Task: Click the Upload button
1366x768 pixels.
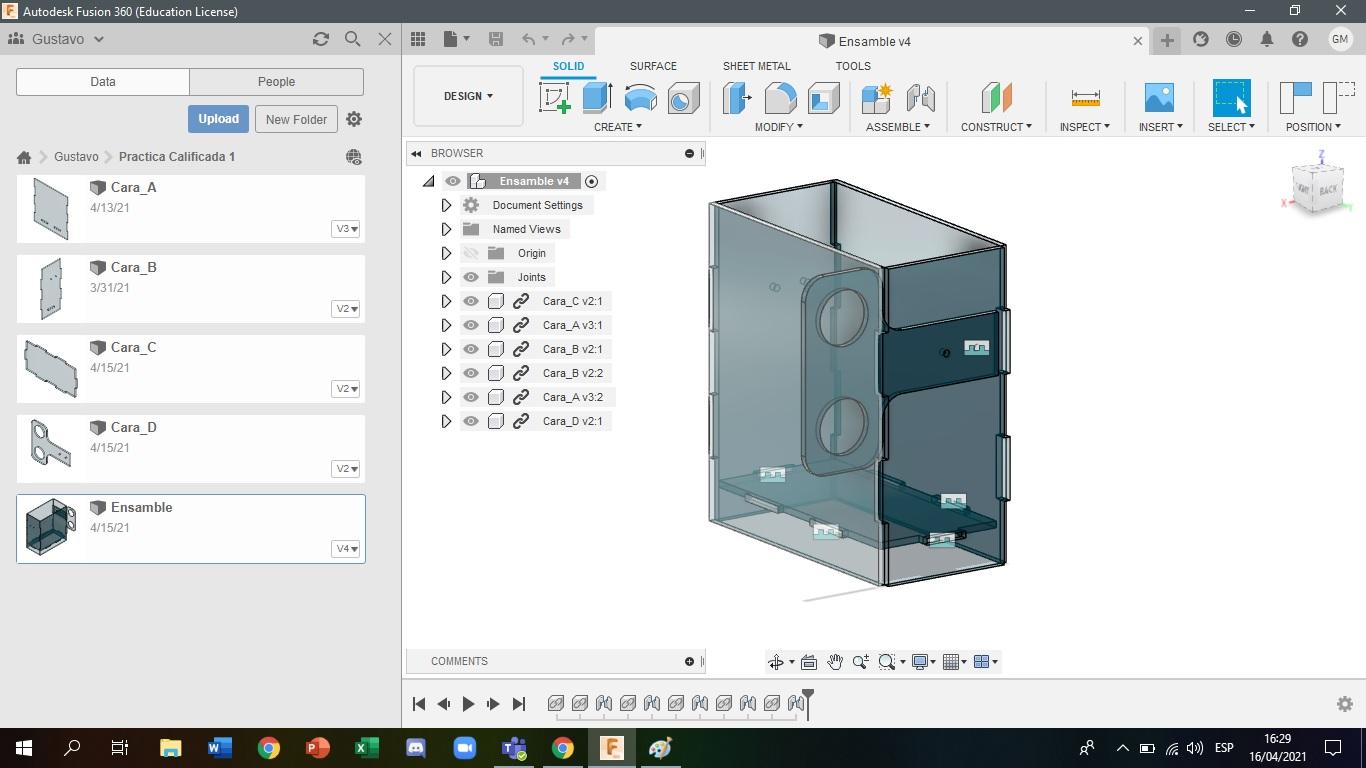Action: click(218, 119)
